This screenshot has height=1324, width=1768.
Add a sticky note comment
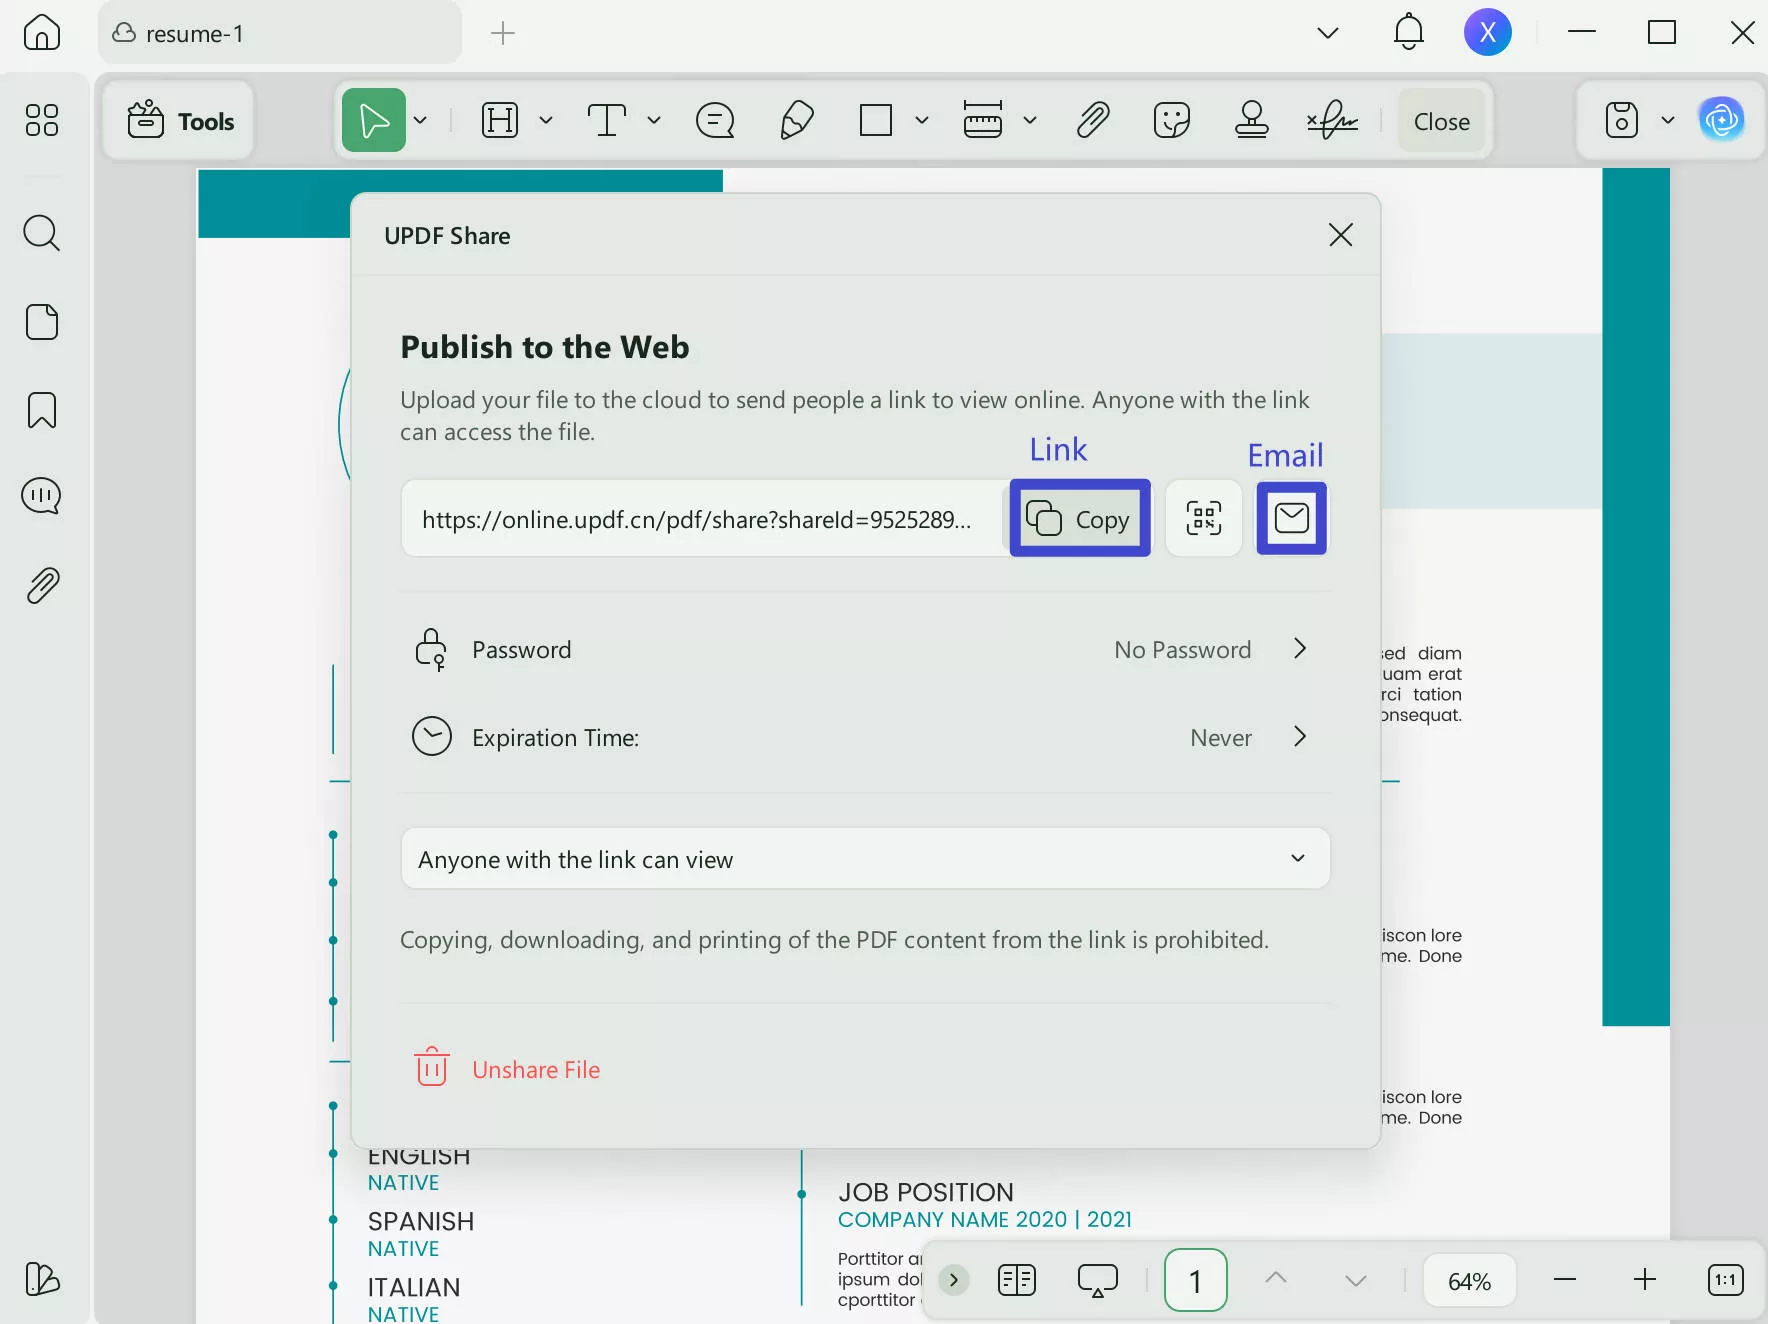click(x=715, y=121)
